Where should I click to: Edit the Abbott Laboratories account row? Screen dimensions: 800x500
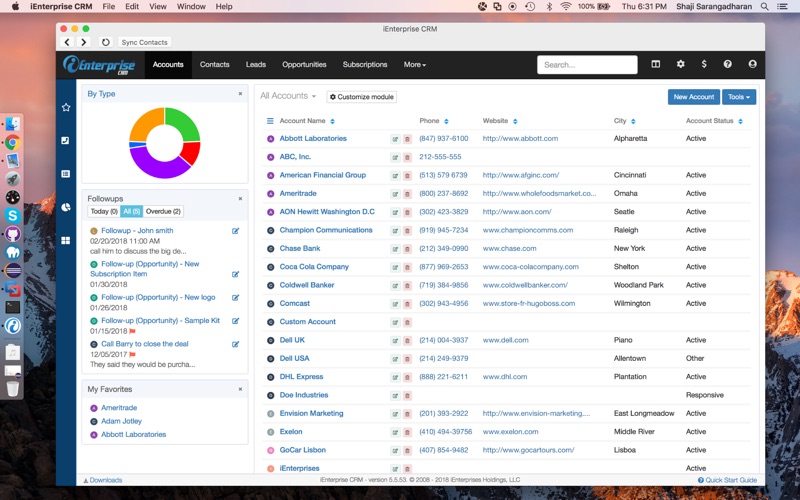coord(395,139)
